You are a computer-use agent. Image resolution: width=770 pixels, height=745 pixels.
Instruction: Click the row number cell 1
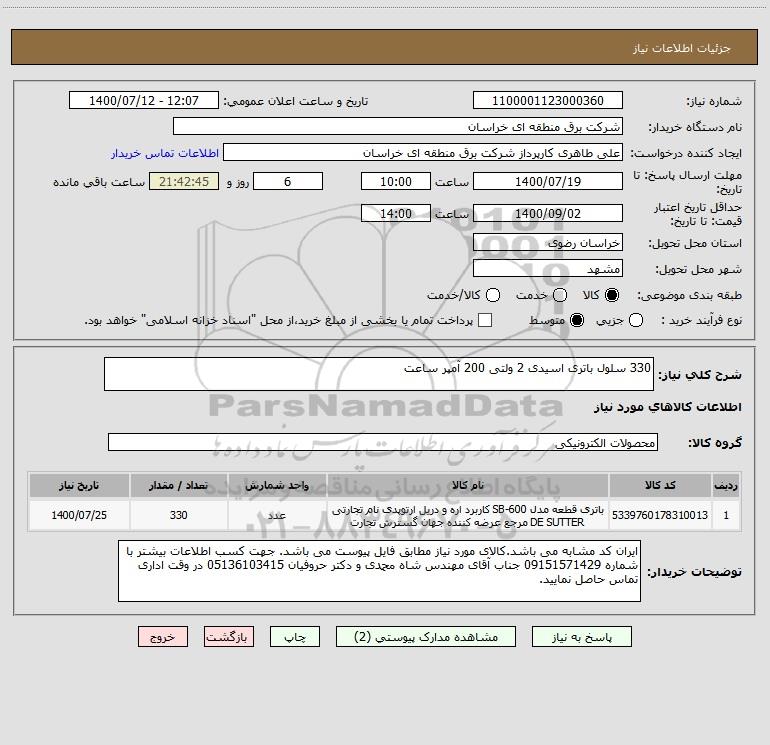[x=726, y=515]
